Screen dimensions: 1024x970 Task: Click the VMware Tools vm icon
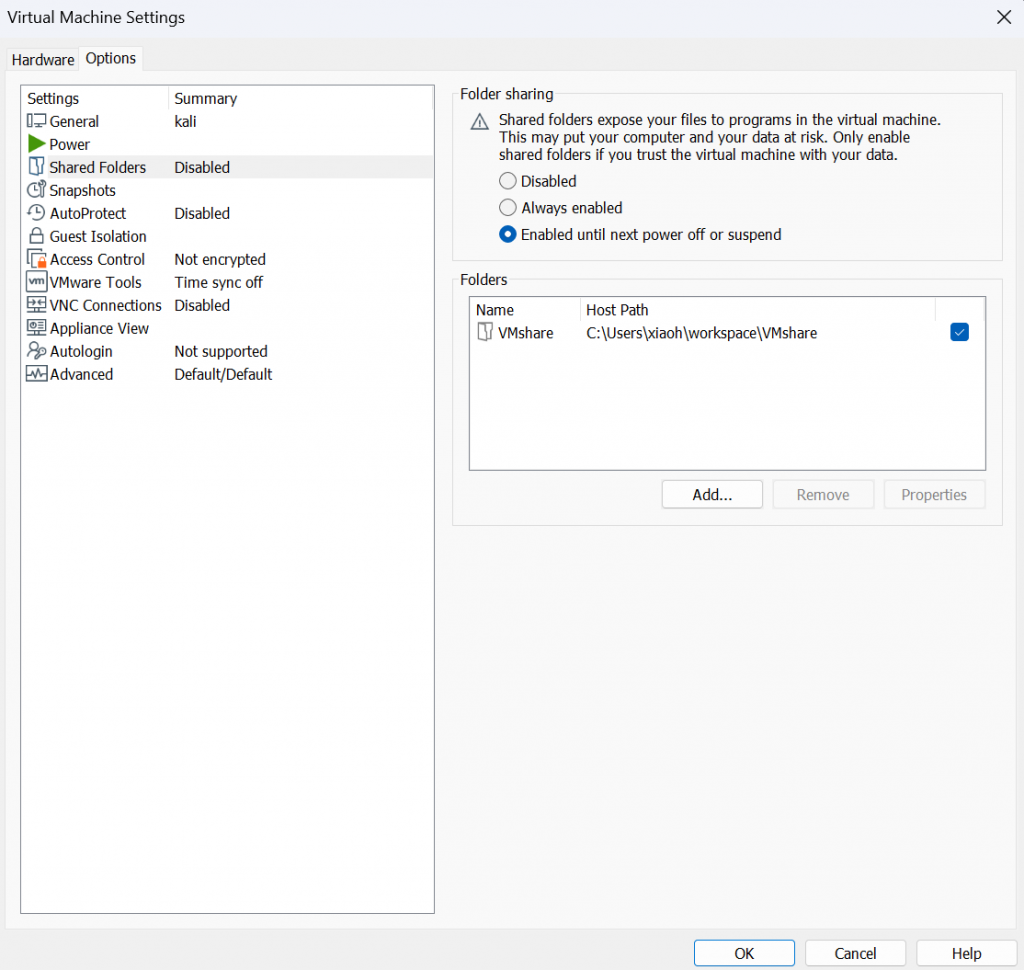37,282
